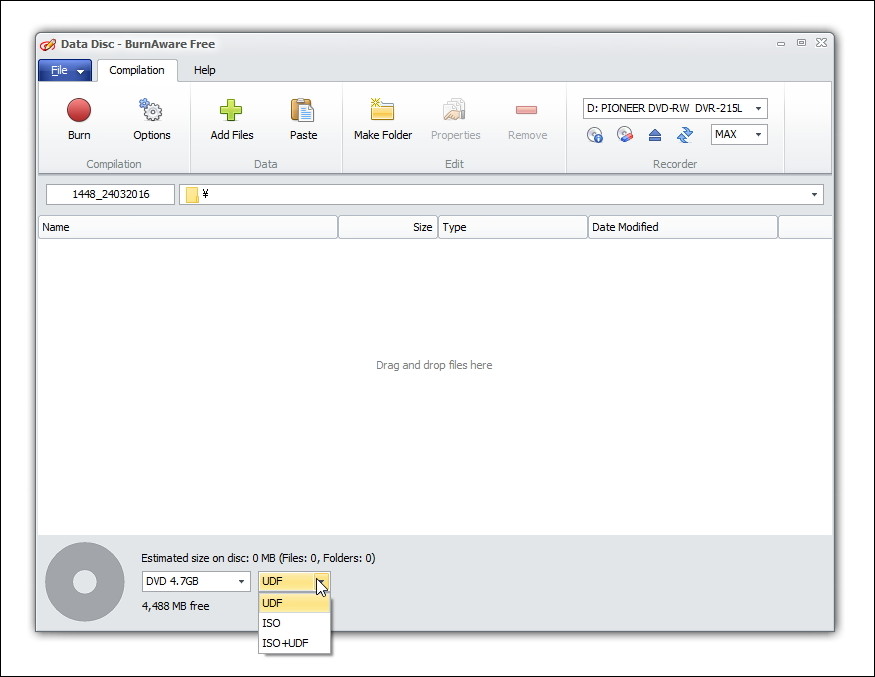875x677 pixels.
Task: Expand the PIONEER DVD-RW drive dropdown
Action: [x=758, y=108]
